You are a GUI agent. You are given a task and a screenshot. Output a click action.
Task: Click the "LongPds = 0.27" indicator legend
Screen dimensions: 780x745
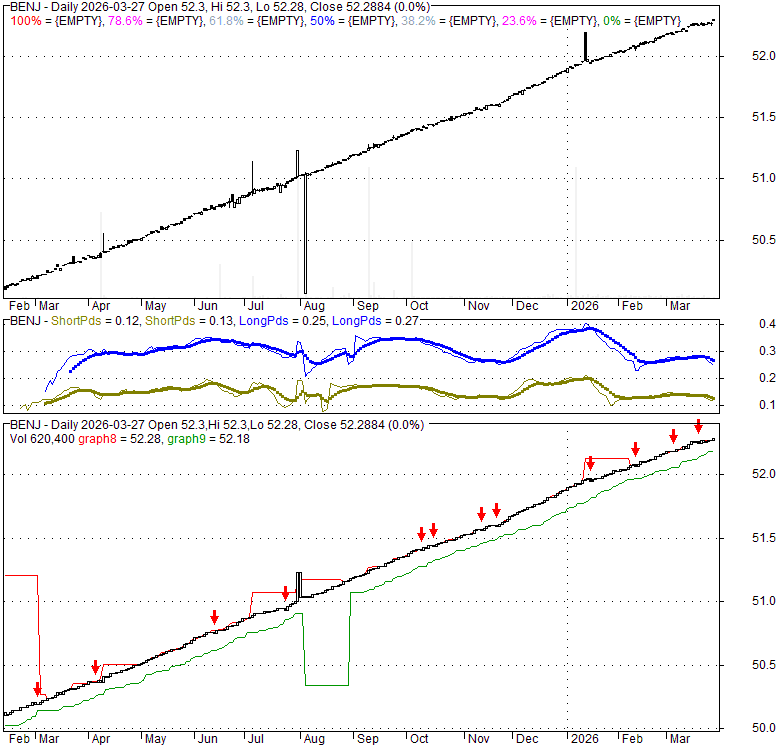pyautogui.click(x=376, y=321)
